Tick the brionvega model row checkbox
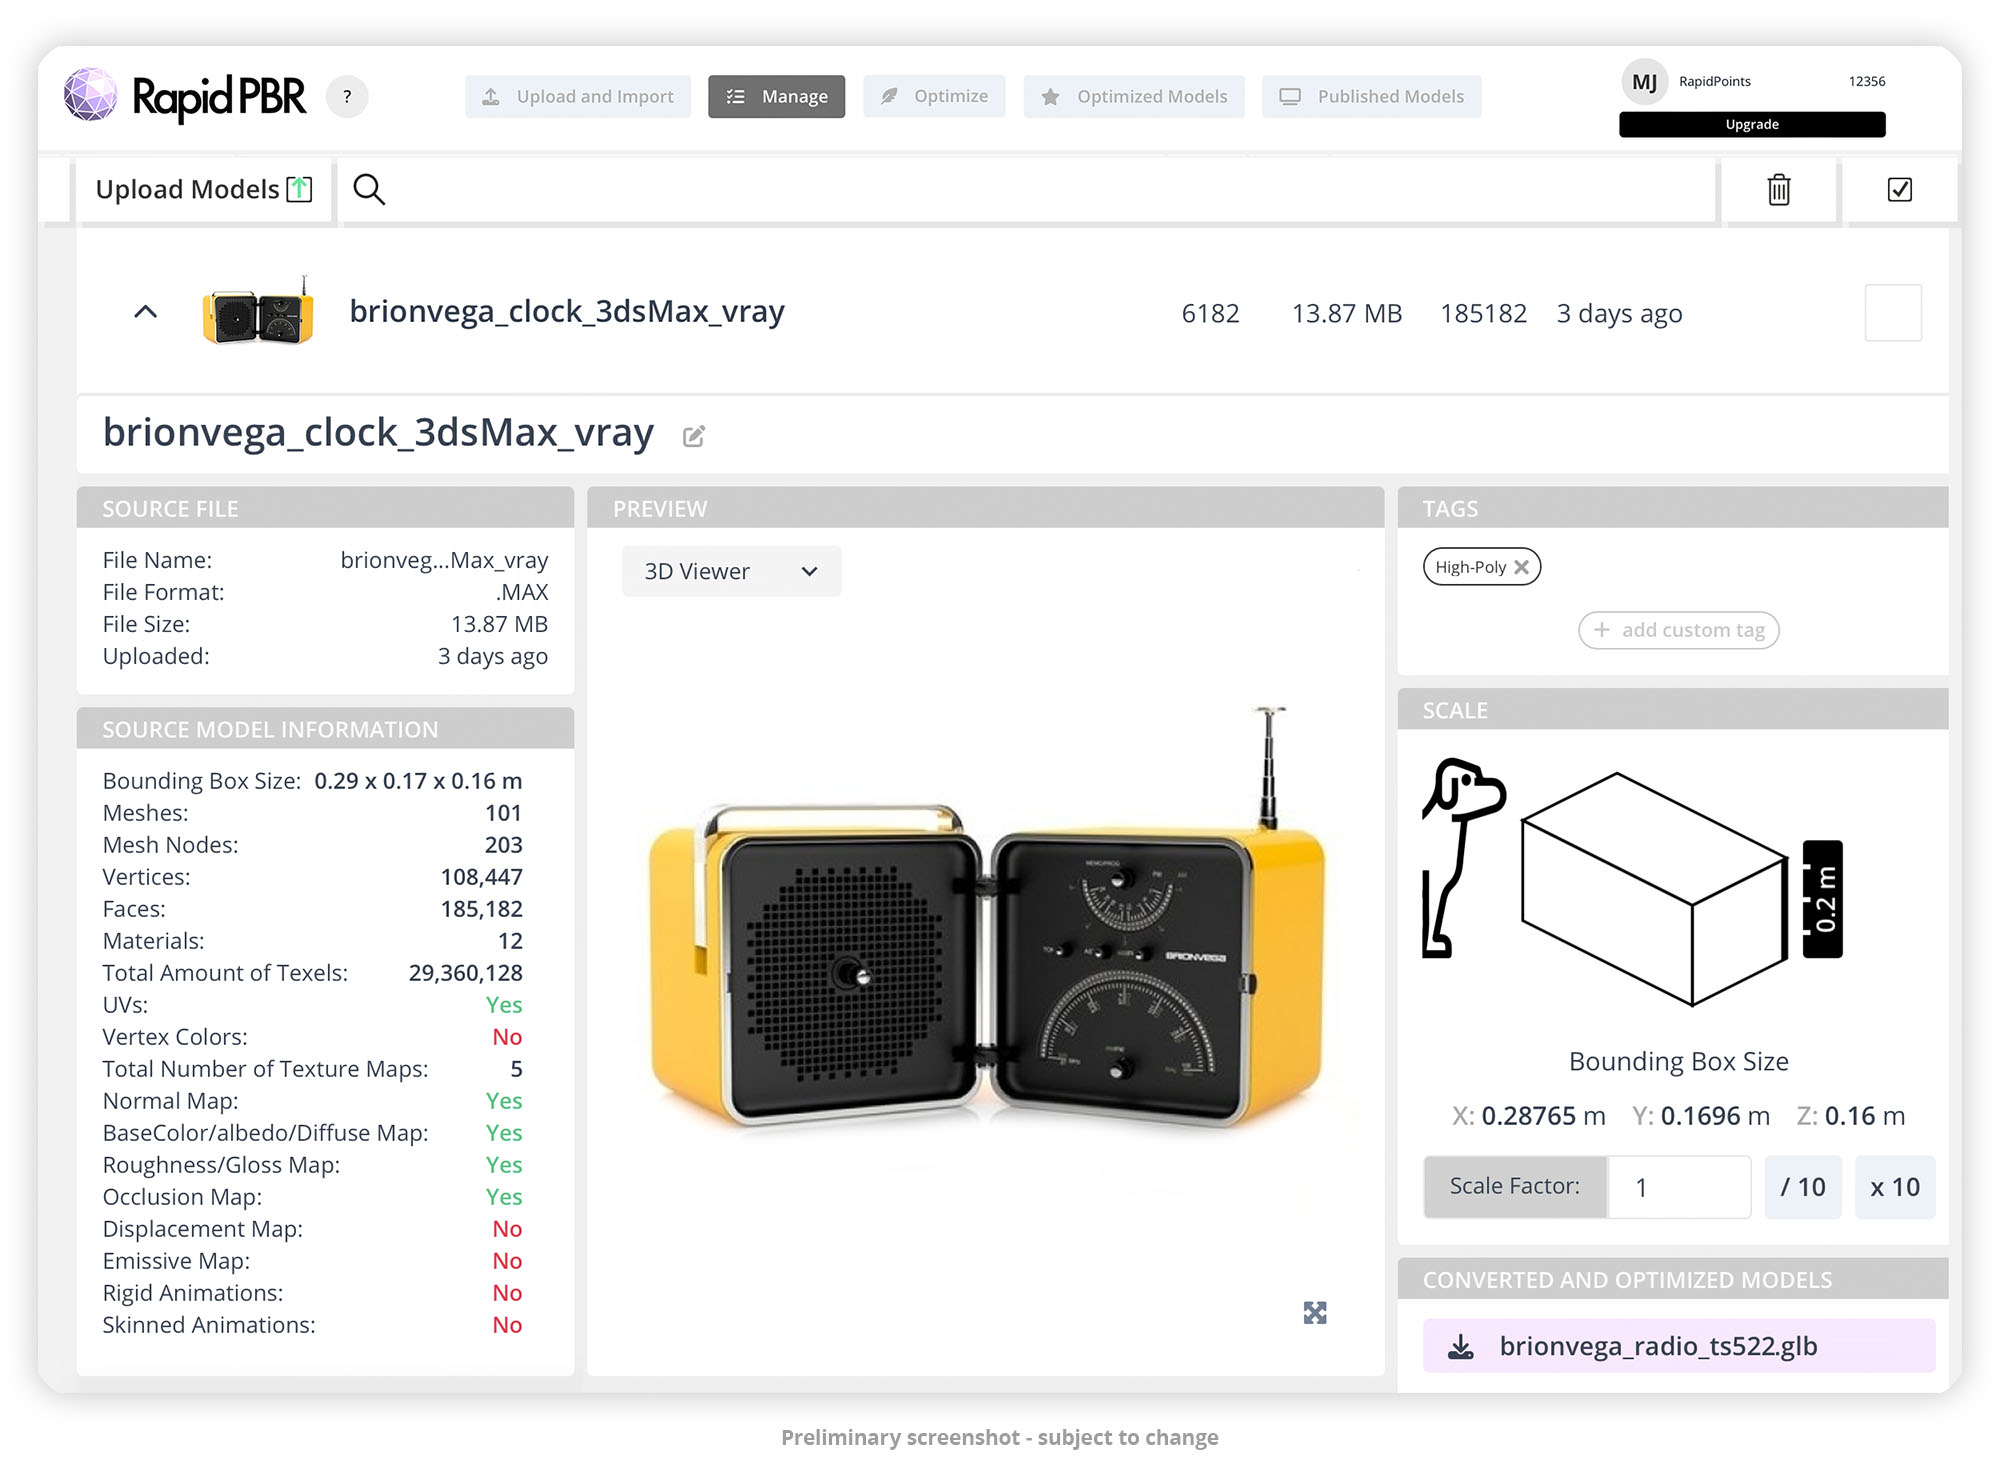The width and height of the screenshot is (2000, 1480). click(x=1893, y=313)
